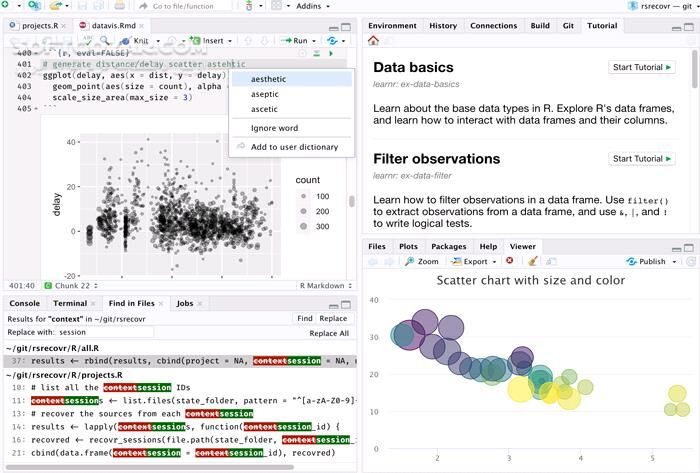Expand the Addins dropdown
Viewport: 700px width, 473px height.
coord(317,6)
